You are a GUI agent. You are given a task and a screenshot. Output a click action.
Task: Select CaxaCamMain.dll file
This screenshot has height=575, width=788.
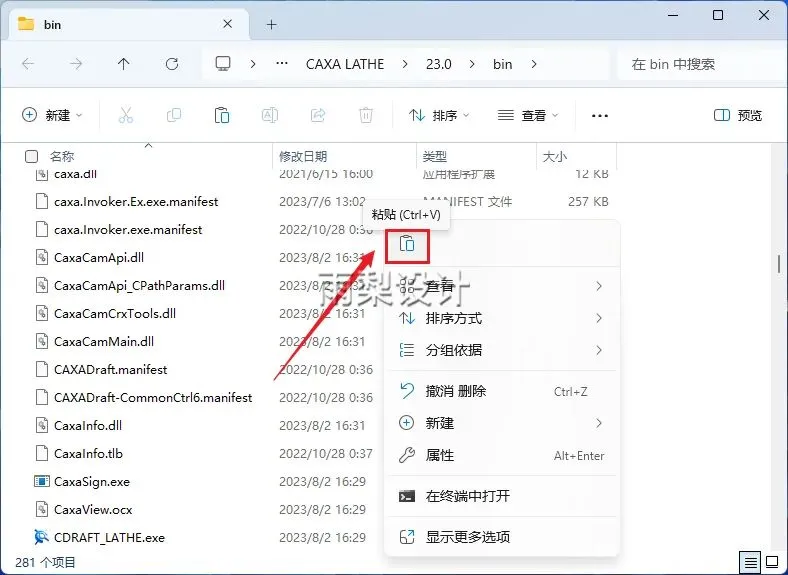(x=104, y=342)
